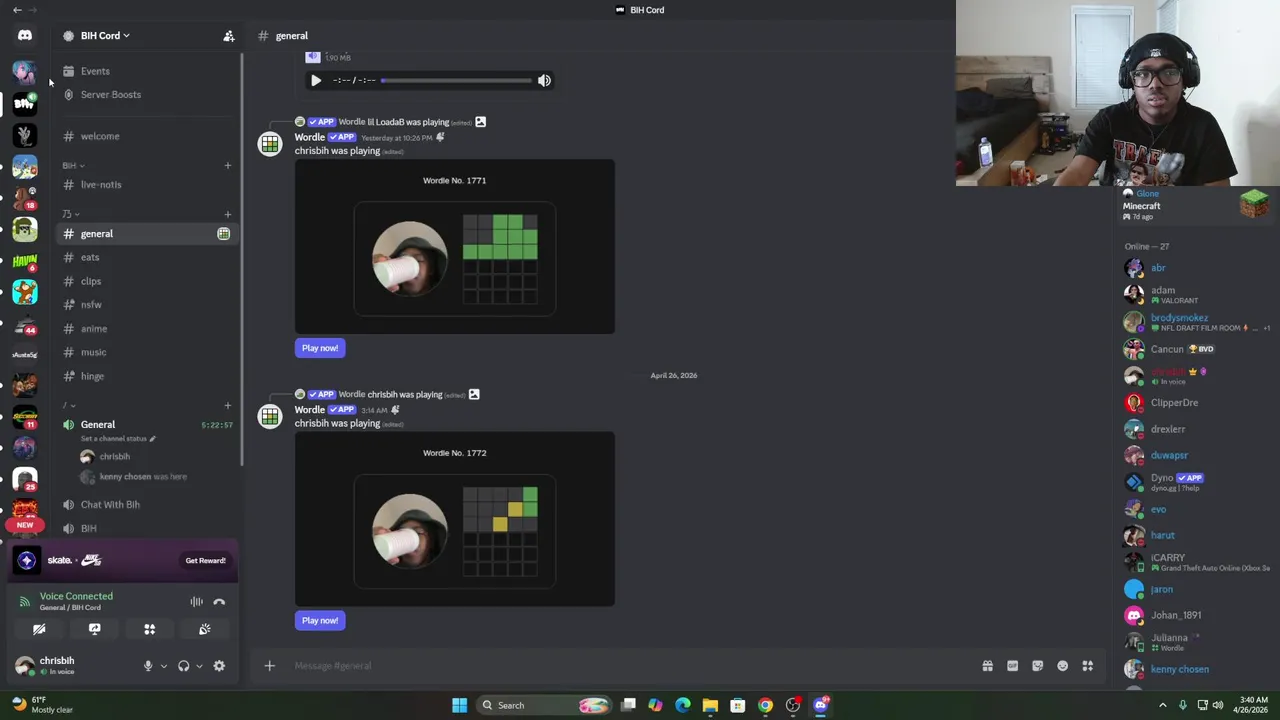This screenshot has height=720, width=1280.
Task: Open the music channel
Action: 93,352
